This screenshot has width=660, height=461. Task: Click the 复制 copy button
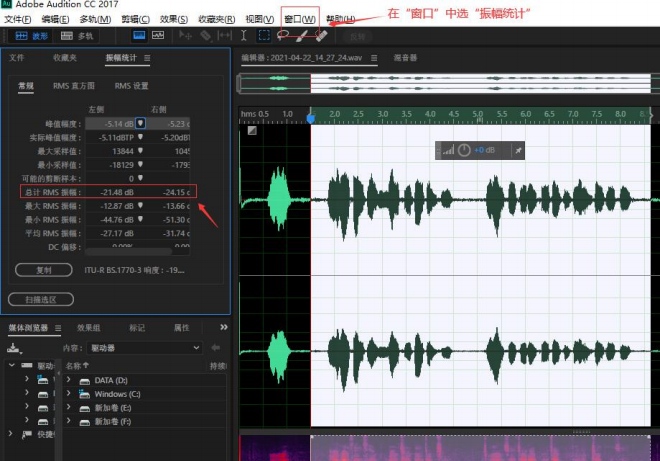[x=44, y=270]
